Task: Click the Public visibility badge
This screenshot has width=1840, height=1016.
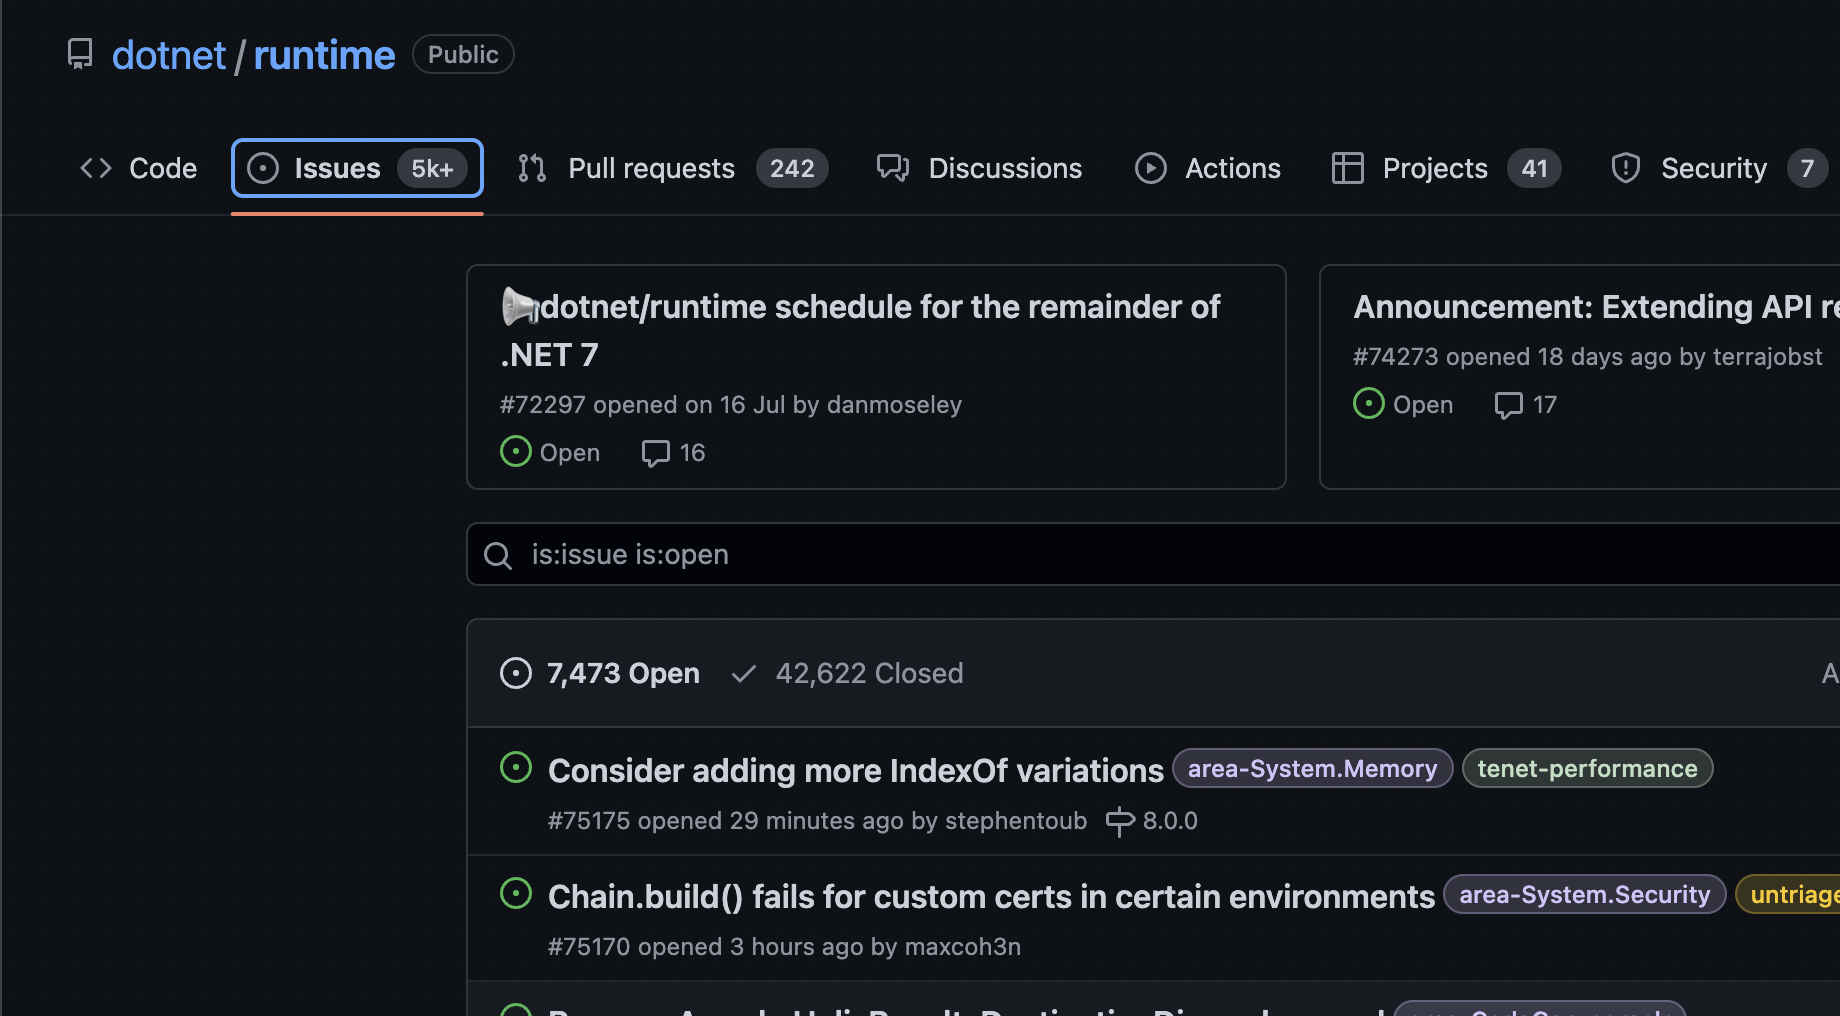Action: pos(463,54)
